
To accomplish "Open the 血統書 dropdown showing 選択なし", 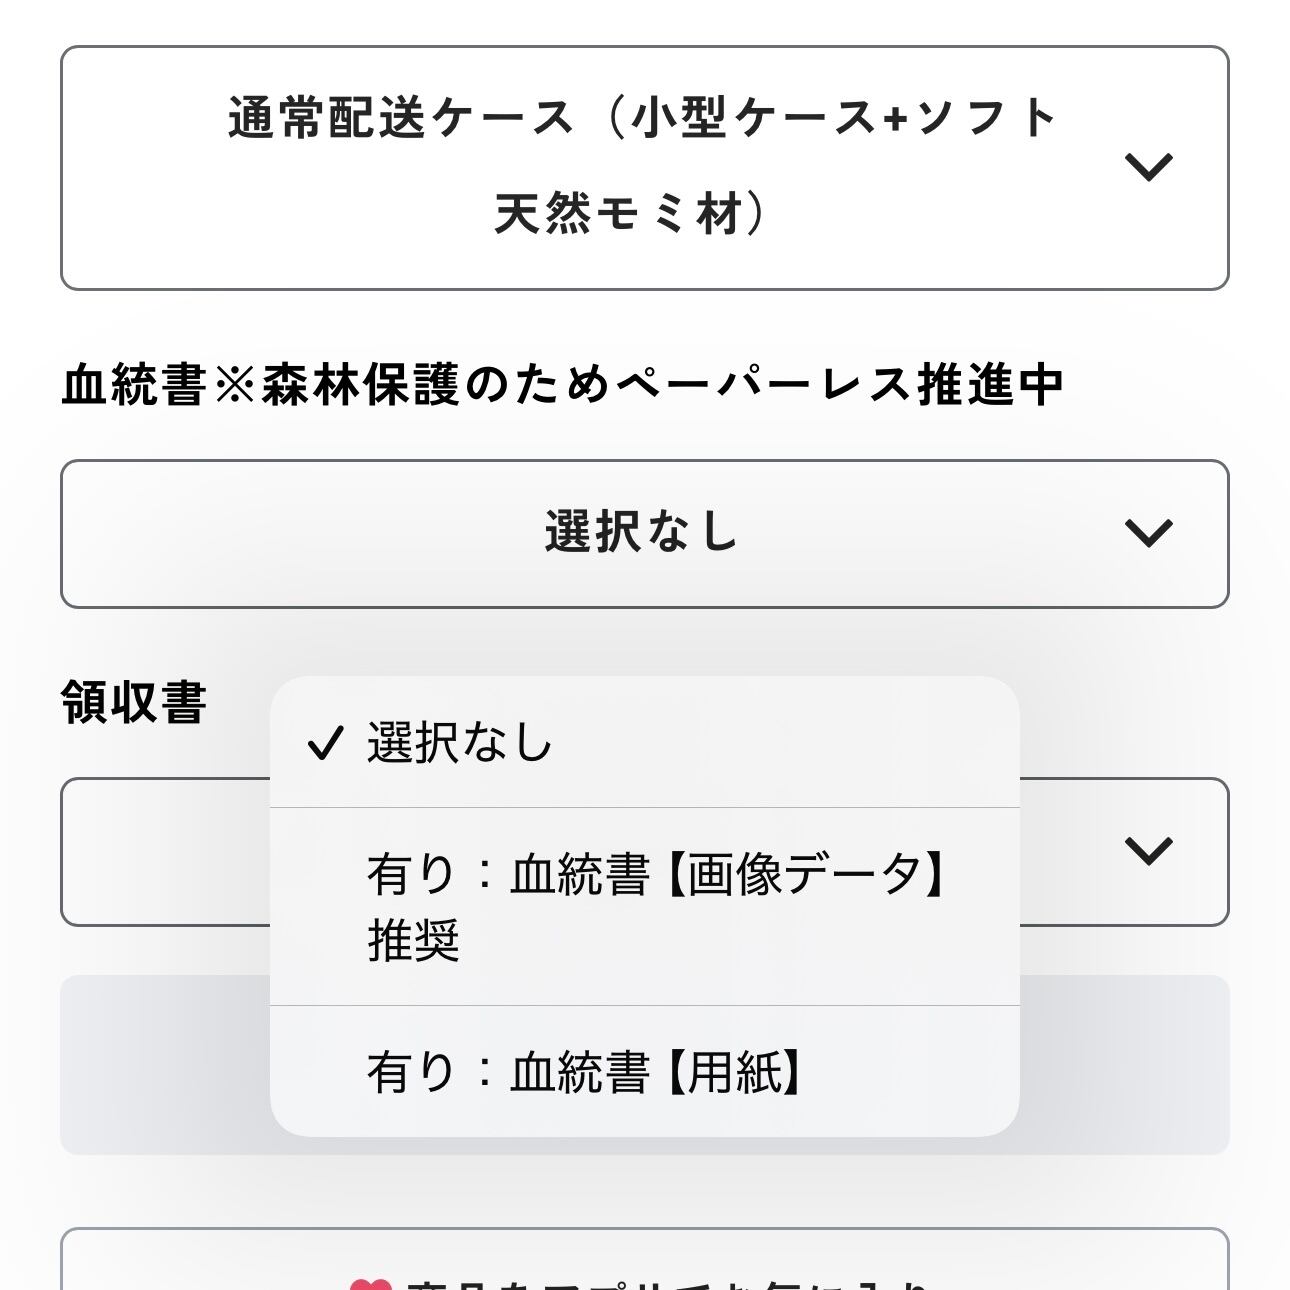I will 645,534.
